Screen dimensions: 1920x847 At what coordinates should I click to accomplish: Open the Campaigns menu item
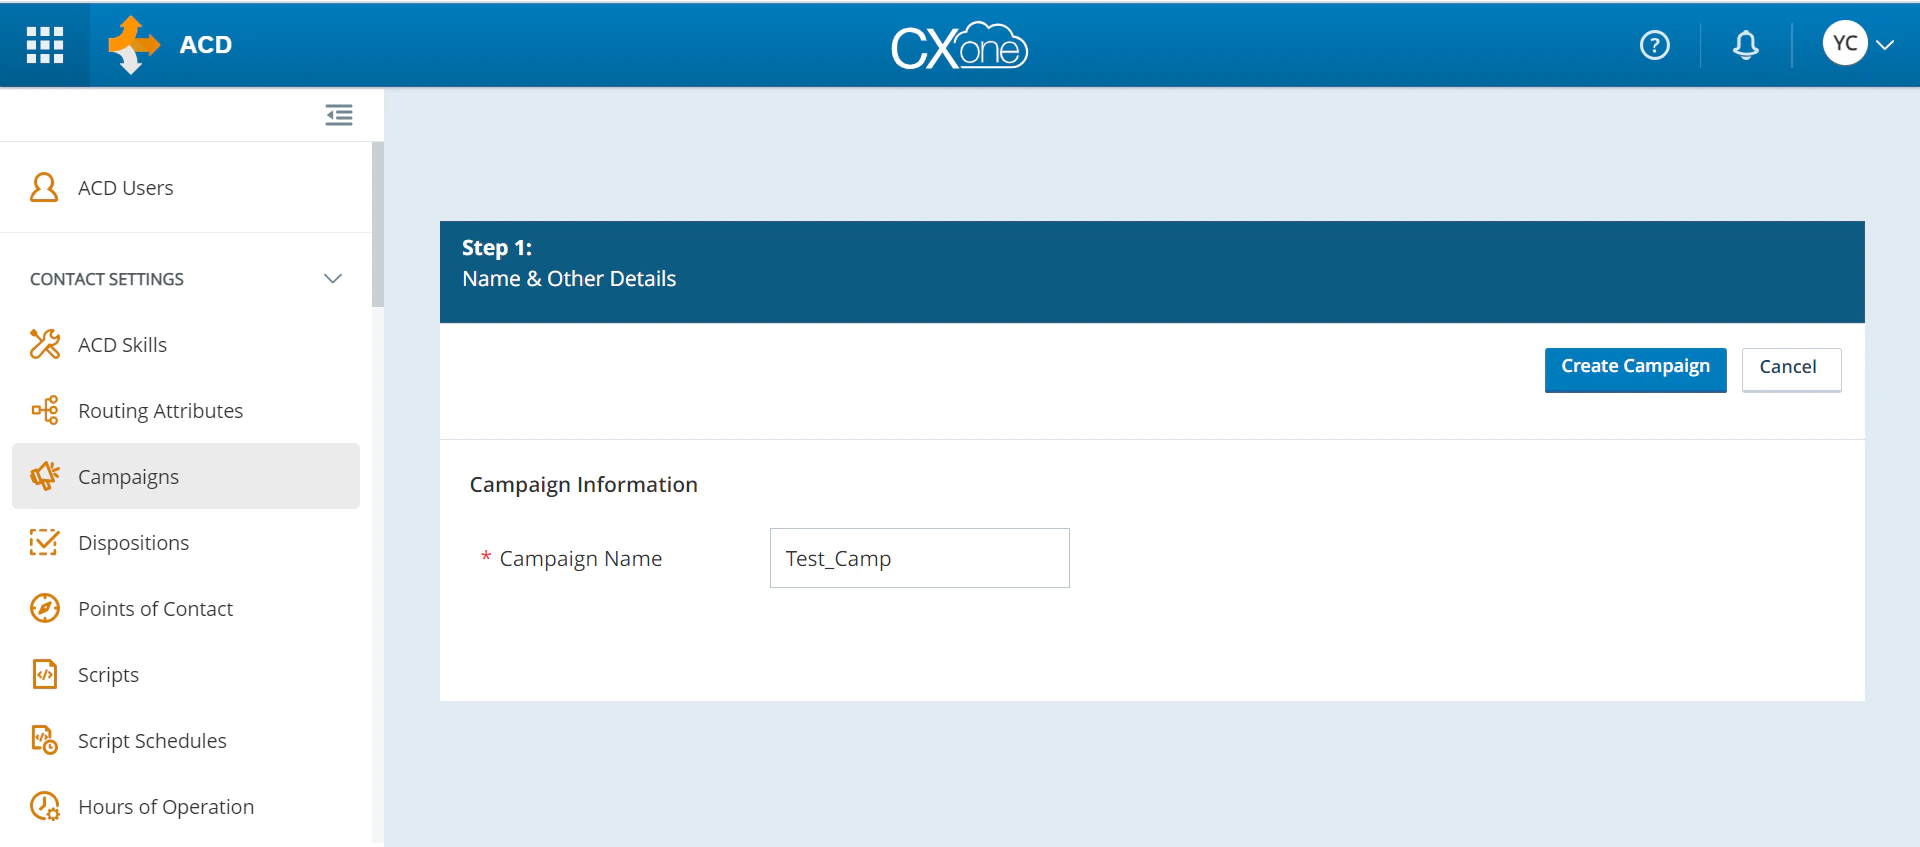coord(186,476)
